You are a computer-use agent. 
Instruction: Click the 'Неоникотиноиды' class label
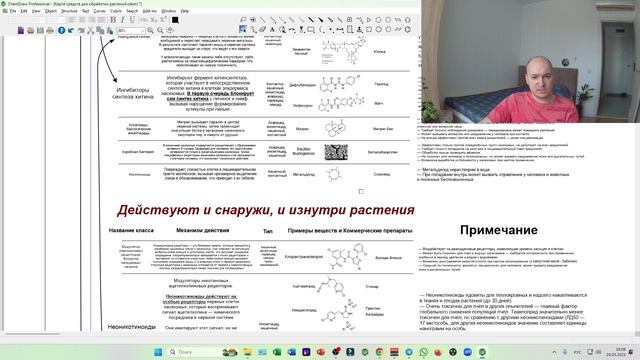(131, 327)
